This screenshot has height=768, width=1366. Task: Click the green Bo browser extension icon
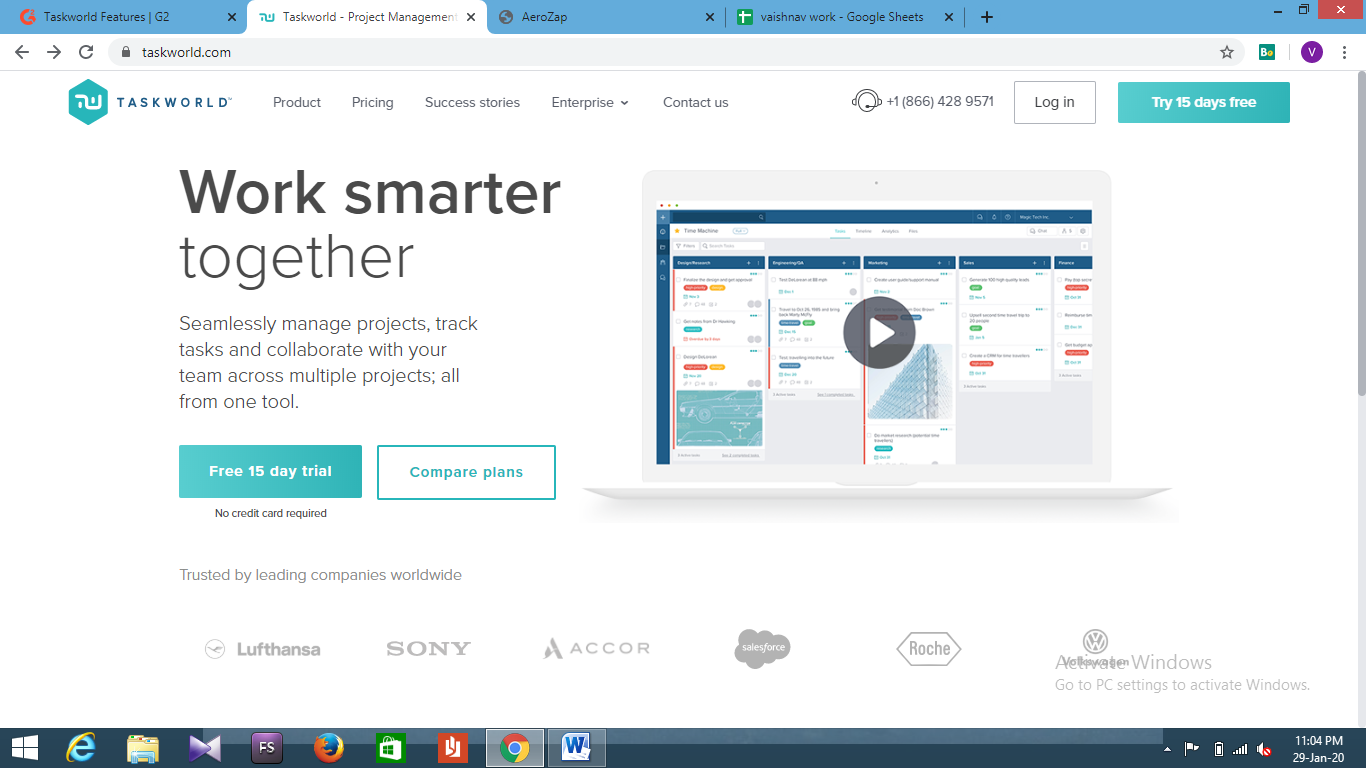pyautogui.click(x=1267, y=52)
